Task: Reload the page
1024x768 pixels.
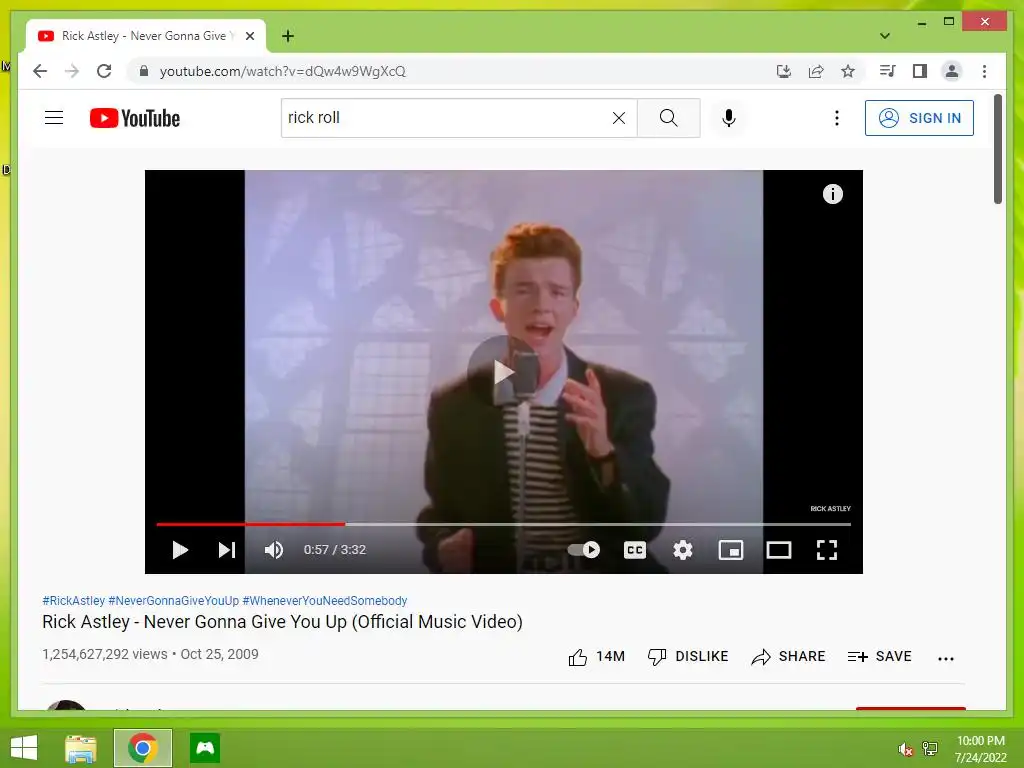Action: (104, 71)
